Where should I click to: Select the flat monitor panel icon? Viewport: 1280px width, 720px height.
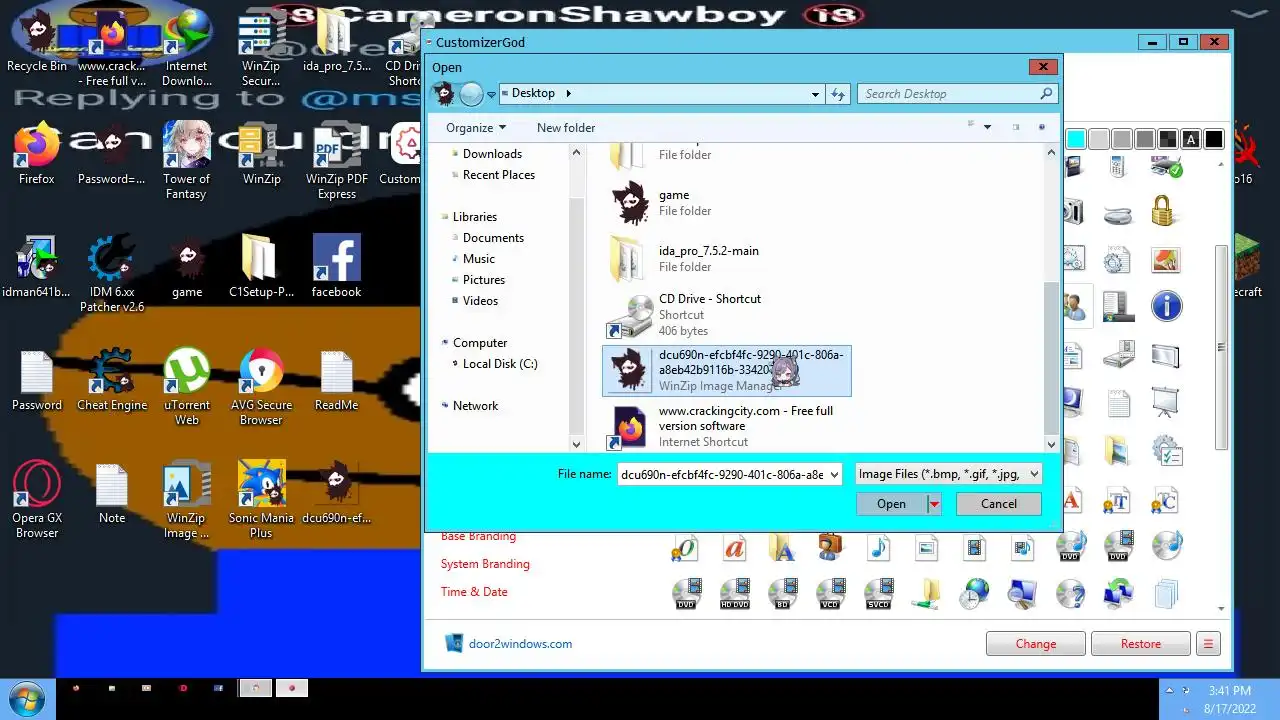coord(1166,355)
